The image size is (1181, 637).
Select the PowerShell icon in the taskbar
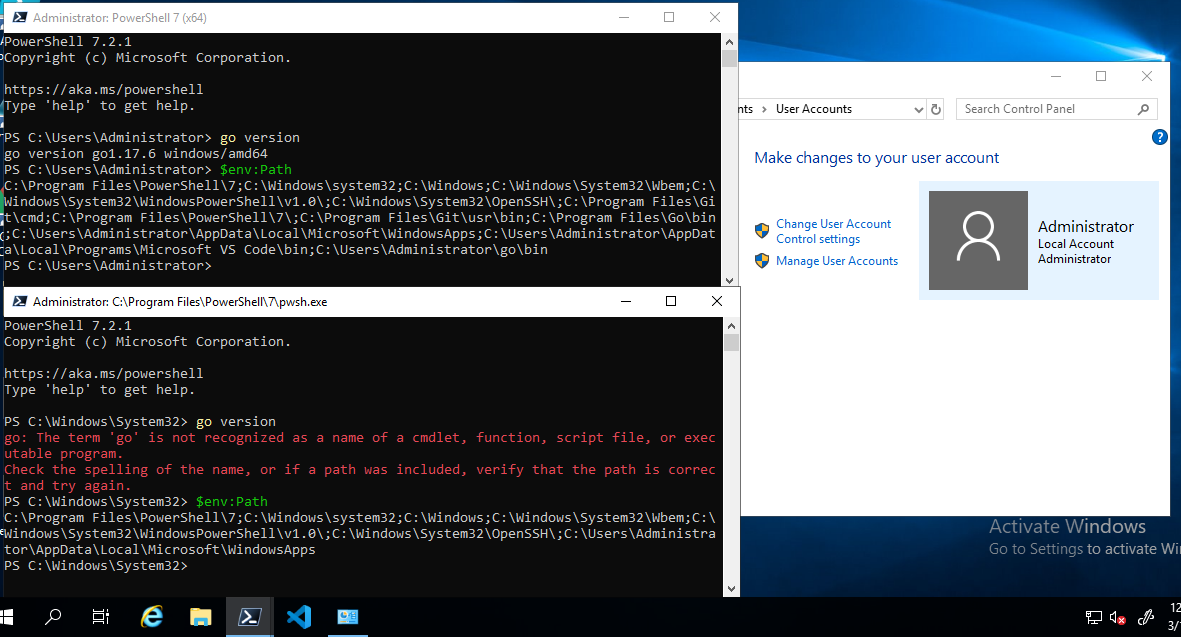pyautogui.click(x=249, y=617)
